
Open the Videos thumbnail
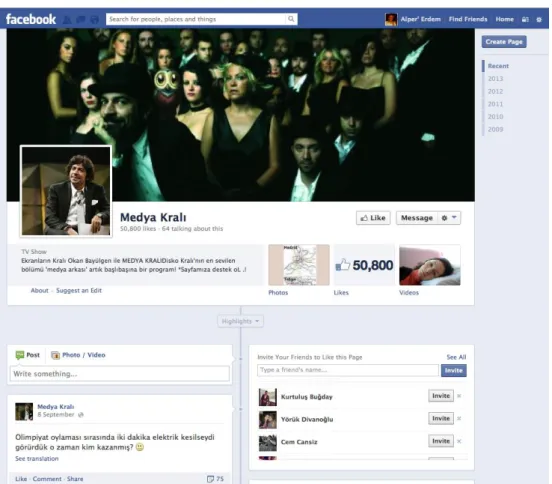click(x=430, y=265)
